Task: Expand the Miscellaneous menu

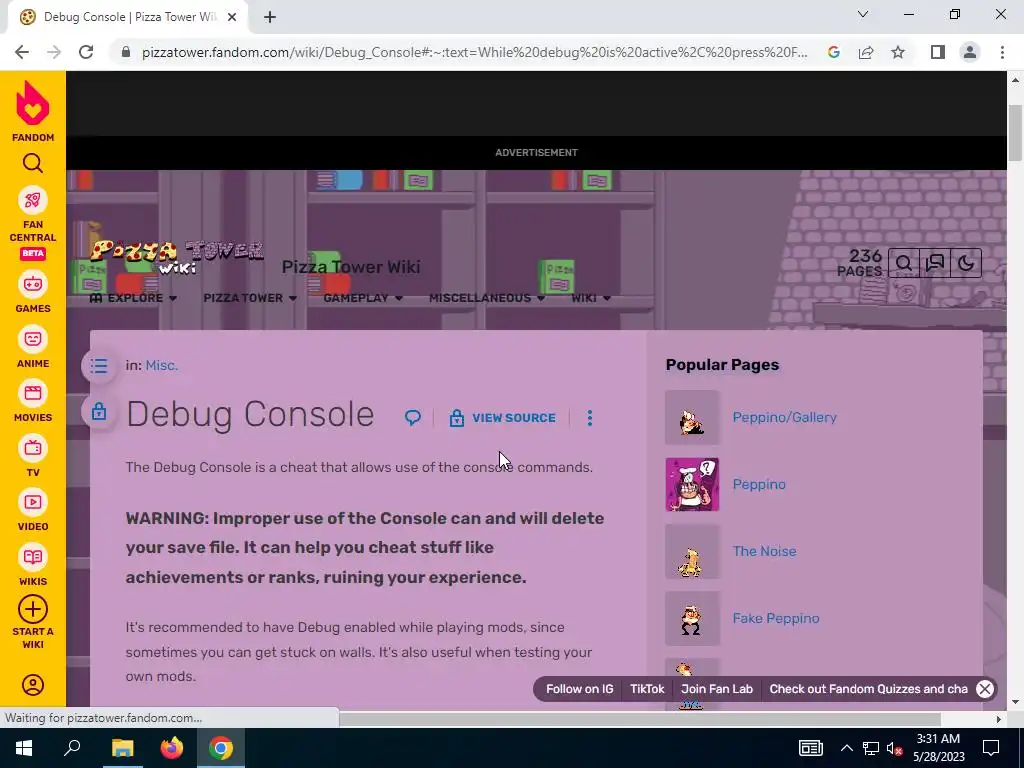Action: click(487, 298)
